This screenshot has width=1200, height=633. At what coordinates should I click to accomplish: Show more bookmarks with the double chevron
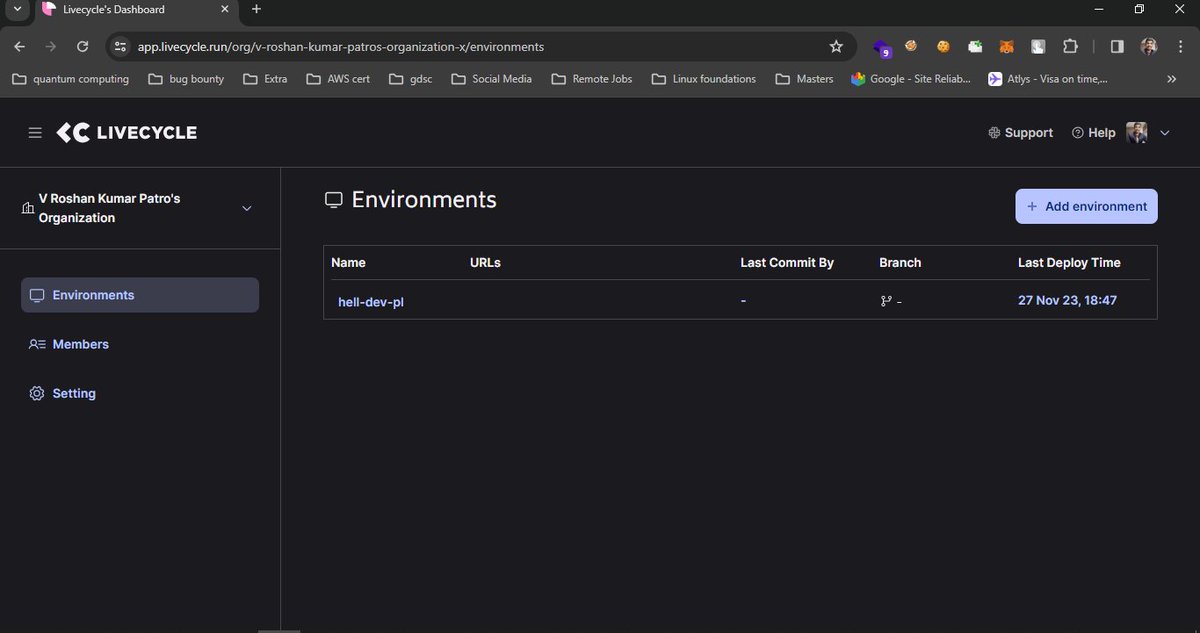pos(1172,79)
